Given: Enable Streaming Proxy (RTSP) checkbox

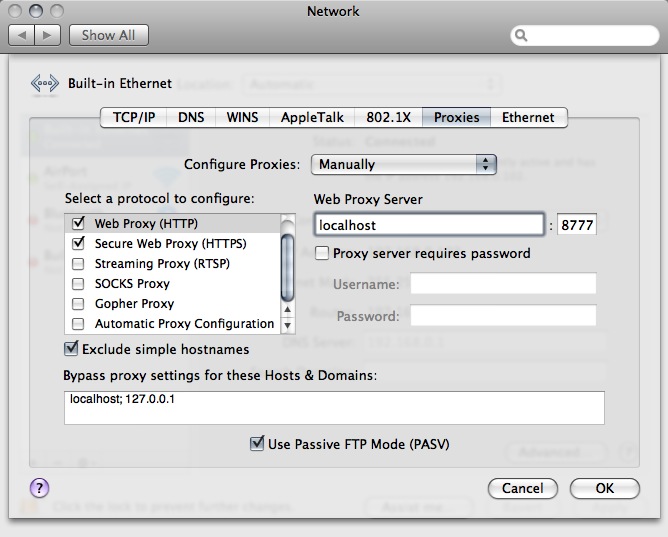Looking at the screenshot, I should coord(78,264).
